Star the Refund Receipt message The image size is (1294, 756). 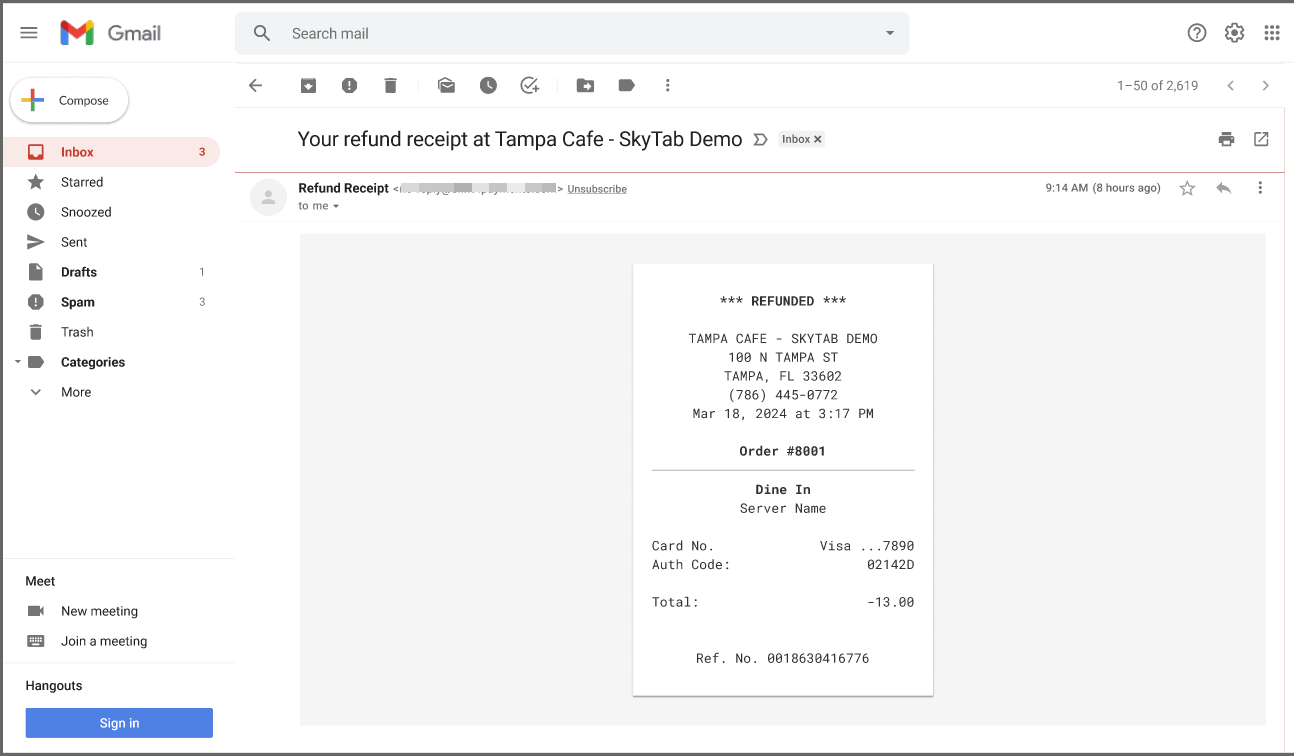click(1187, 188)
